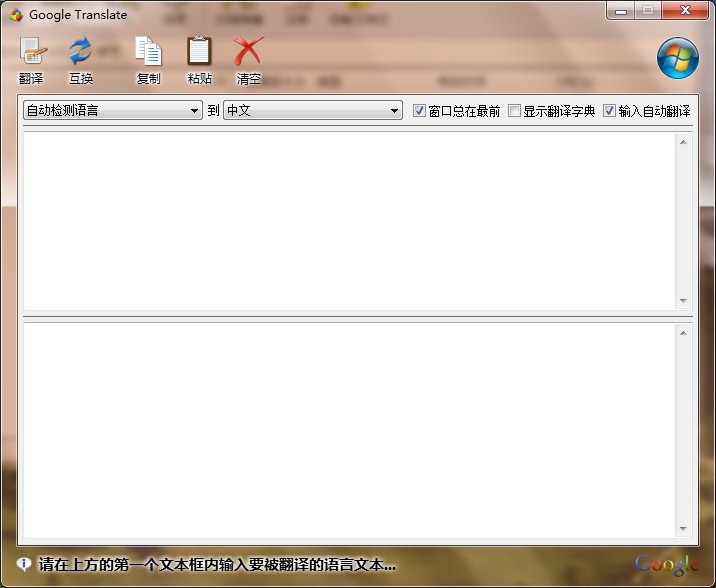Open the 中文 target language dropdown

[x=313, y=110]
